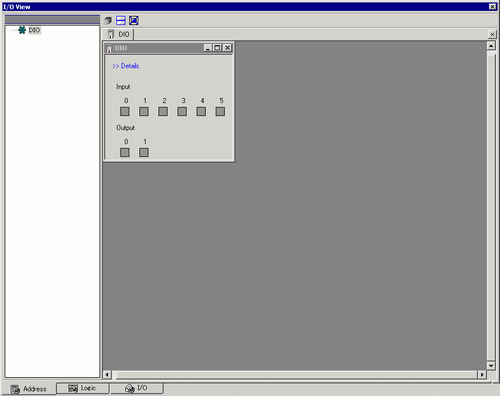The image size is (500, 396).
Task: Click the cascade windows toolbar icon
Action: pos(108,21)
